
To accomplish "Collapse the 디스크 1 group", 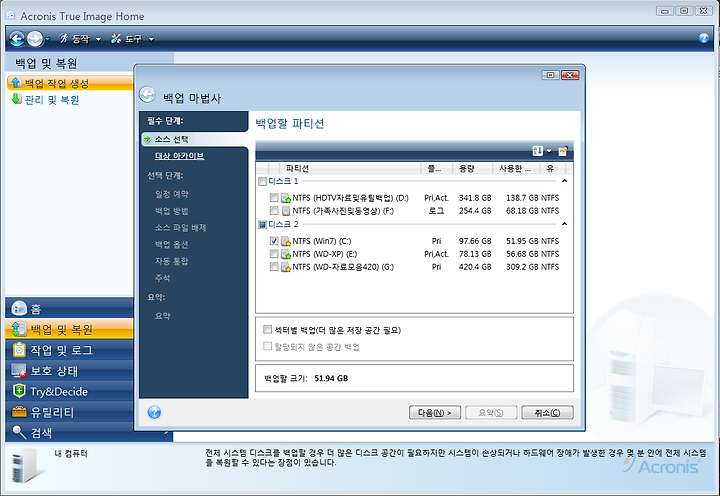I will click(564, 181).
